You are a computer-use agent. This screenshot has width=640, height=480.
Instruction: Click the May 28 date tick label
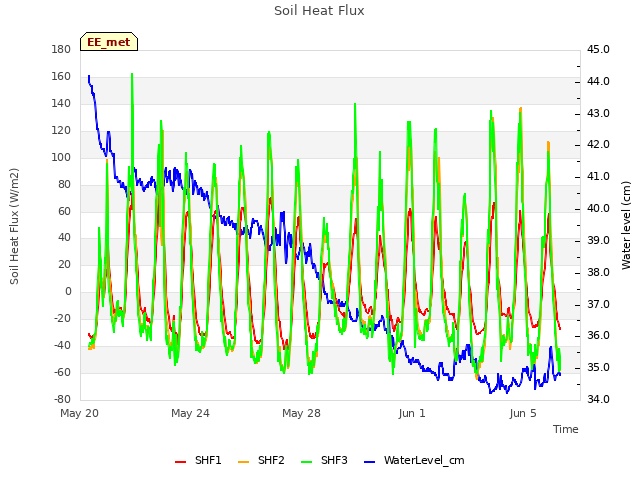pos(301,413)
